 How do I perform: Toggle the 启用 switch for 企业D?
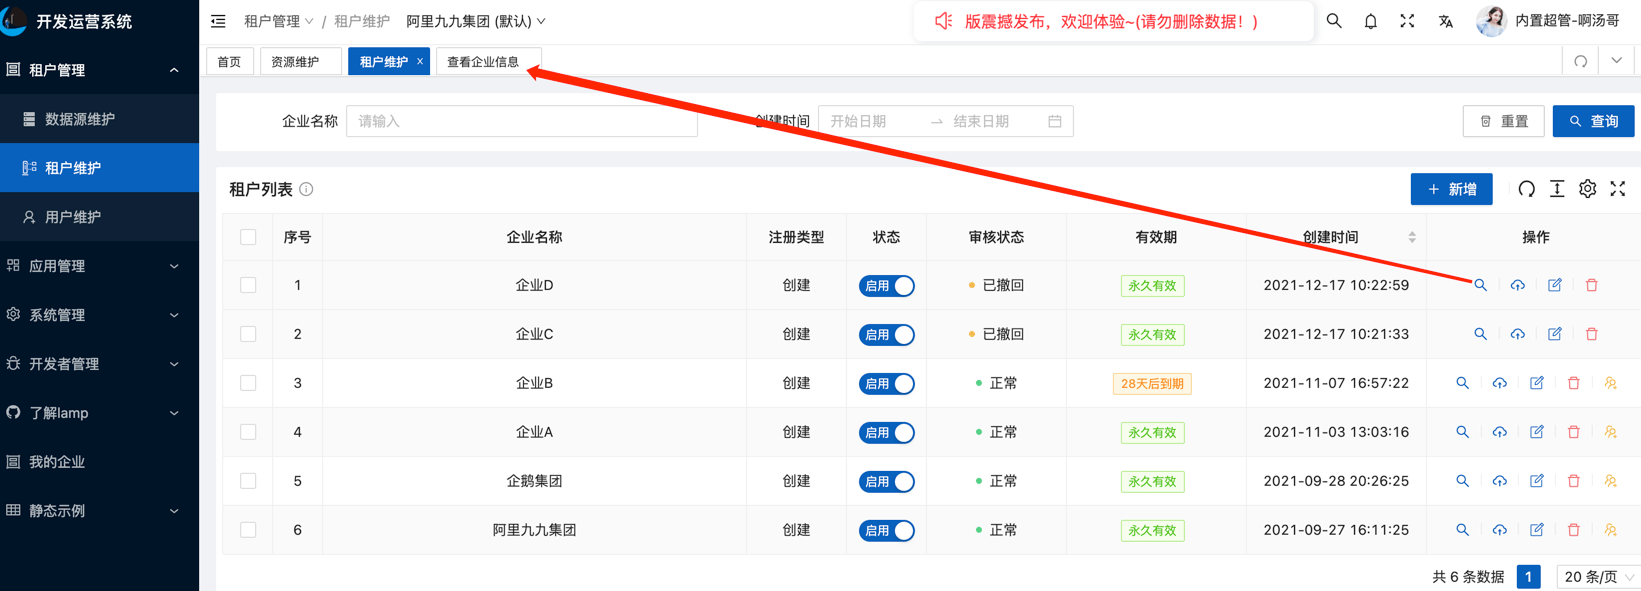point(886,286)
